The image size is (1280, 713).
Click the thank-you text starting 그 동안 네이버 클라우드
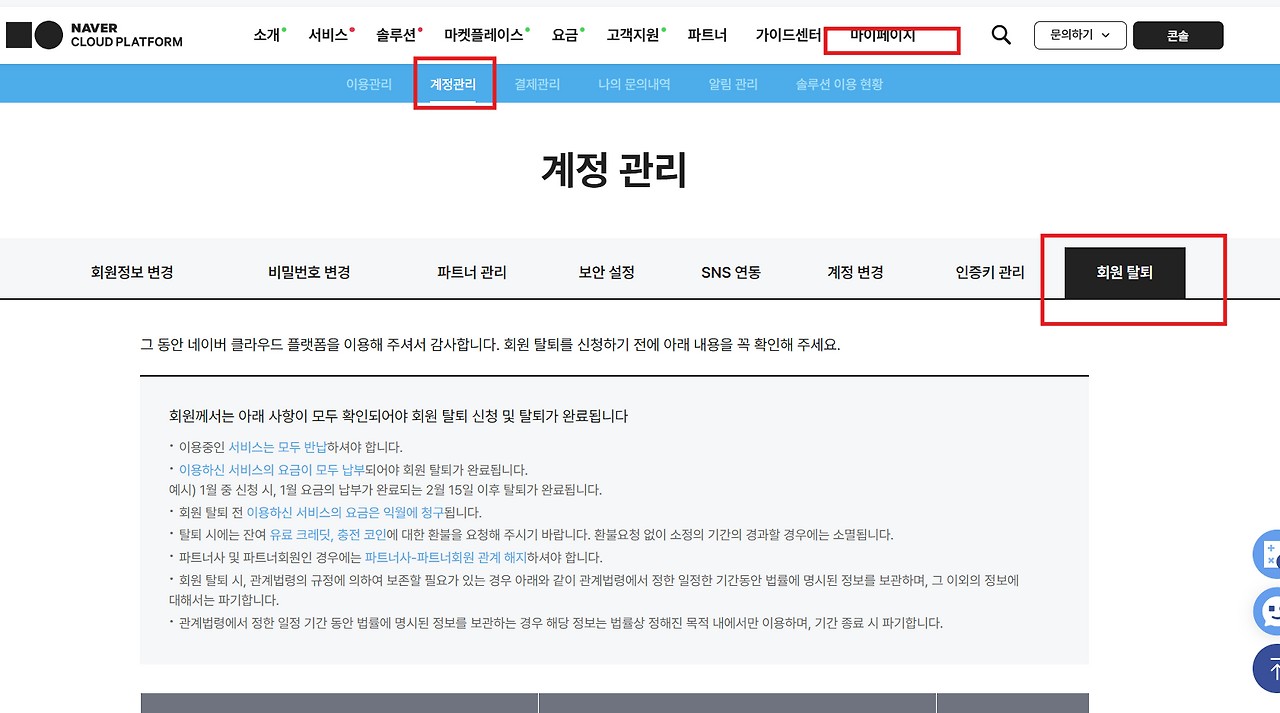point(490,345)
